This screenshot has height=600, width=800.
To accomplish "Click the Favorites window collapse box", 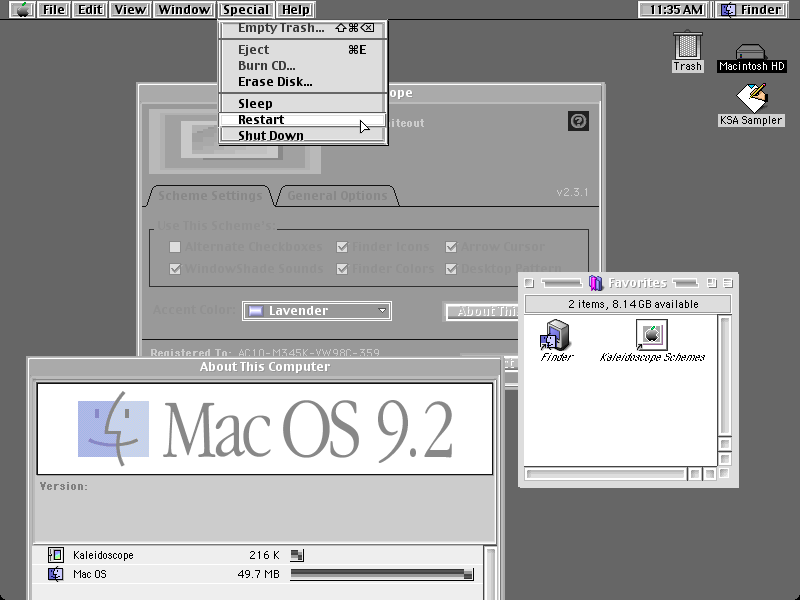I will coord(728,283).
